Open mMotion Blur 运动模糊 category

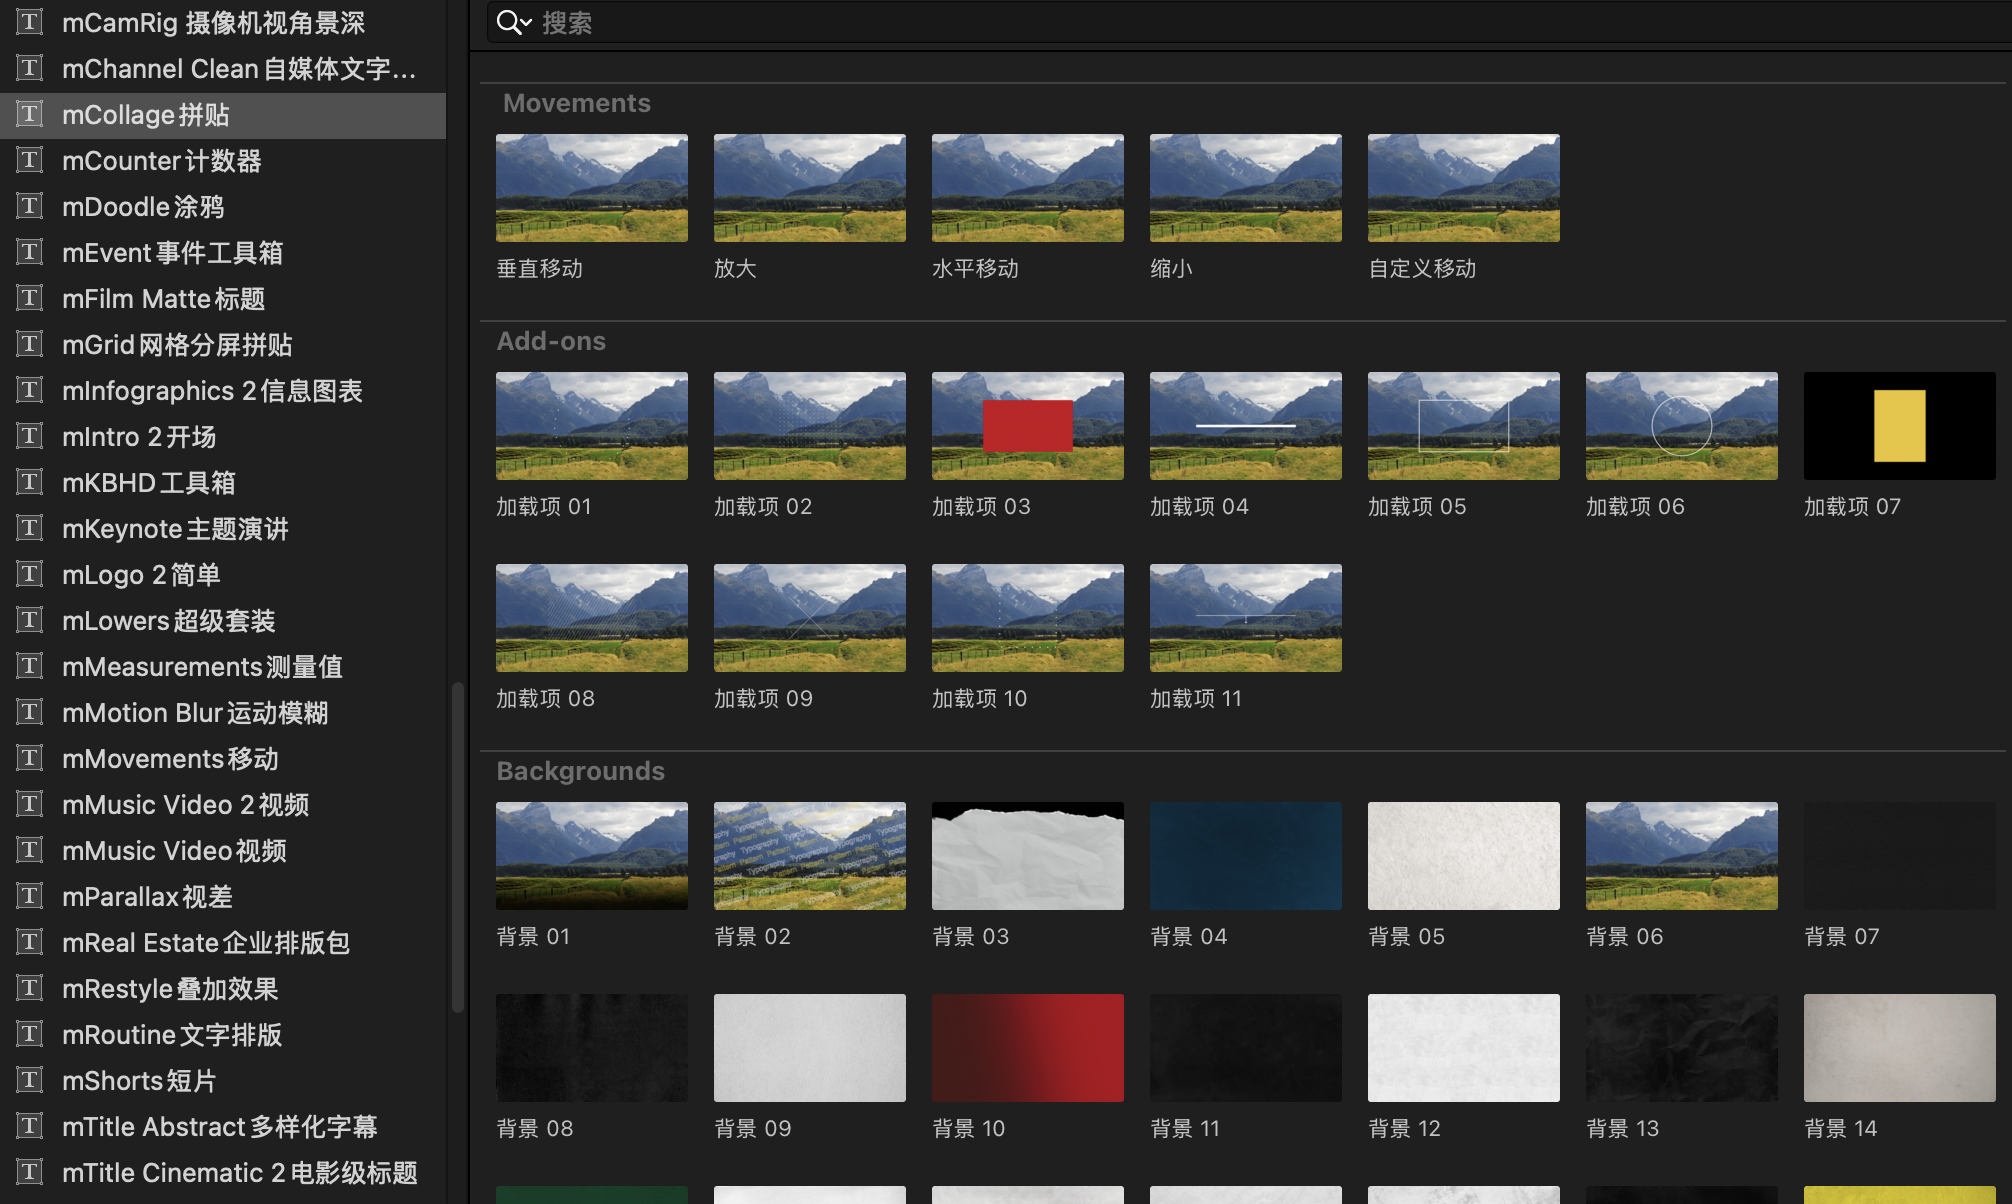point(223,713)
